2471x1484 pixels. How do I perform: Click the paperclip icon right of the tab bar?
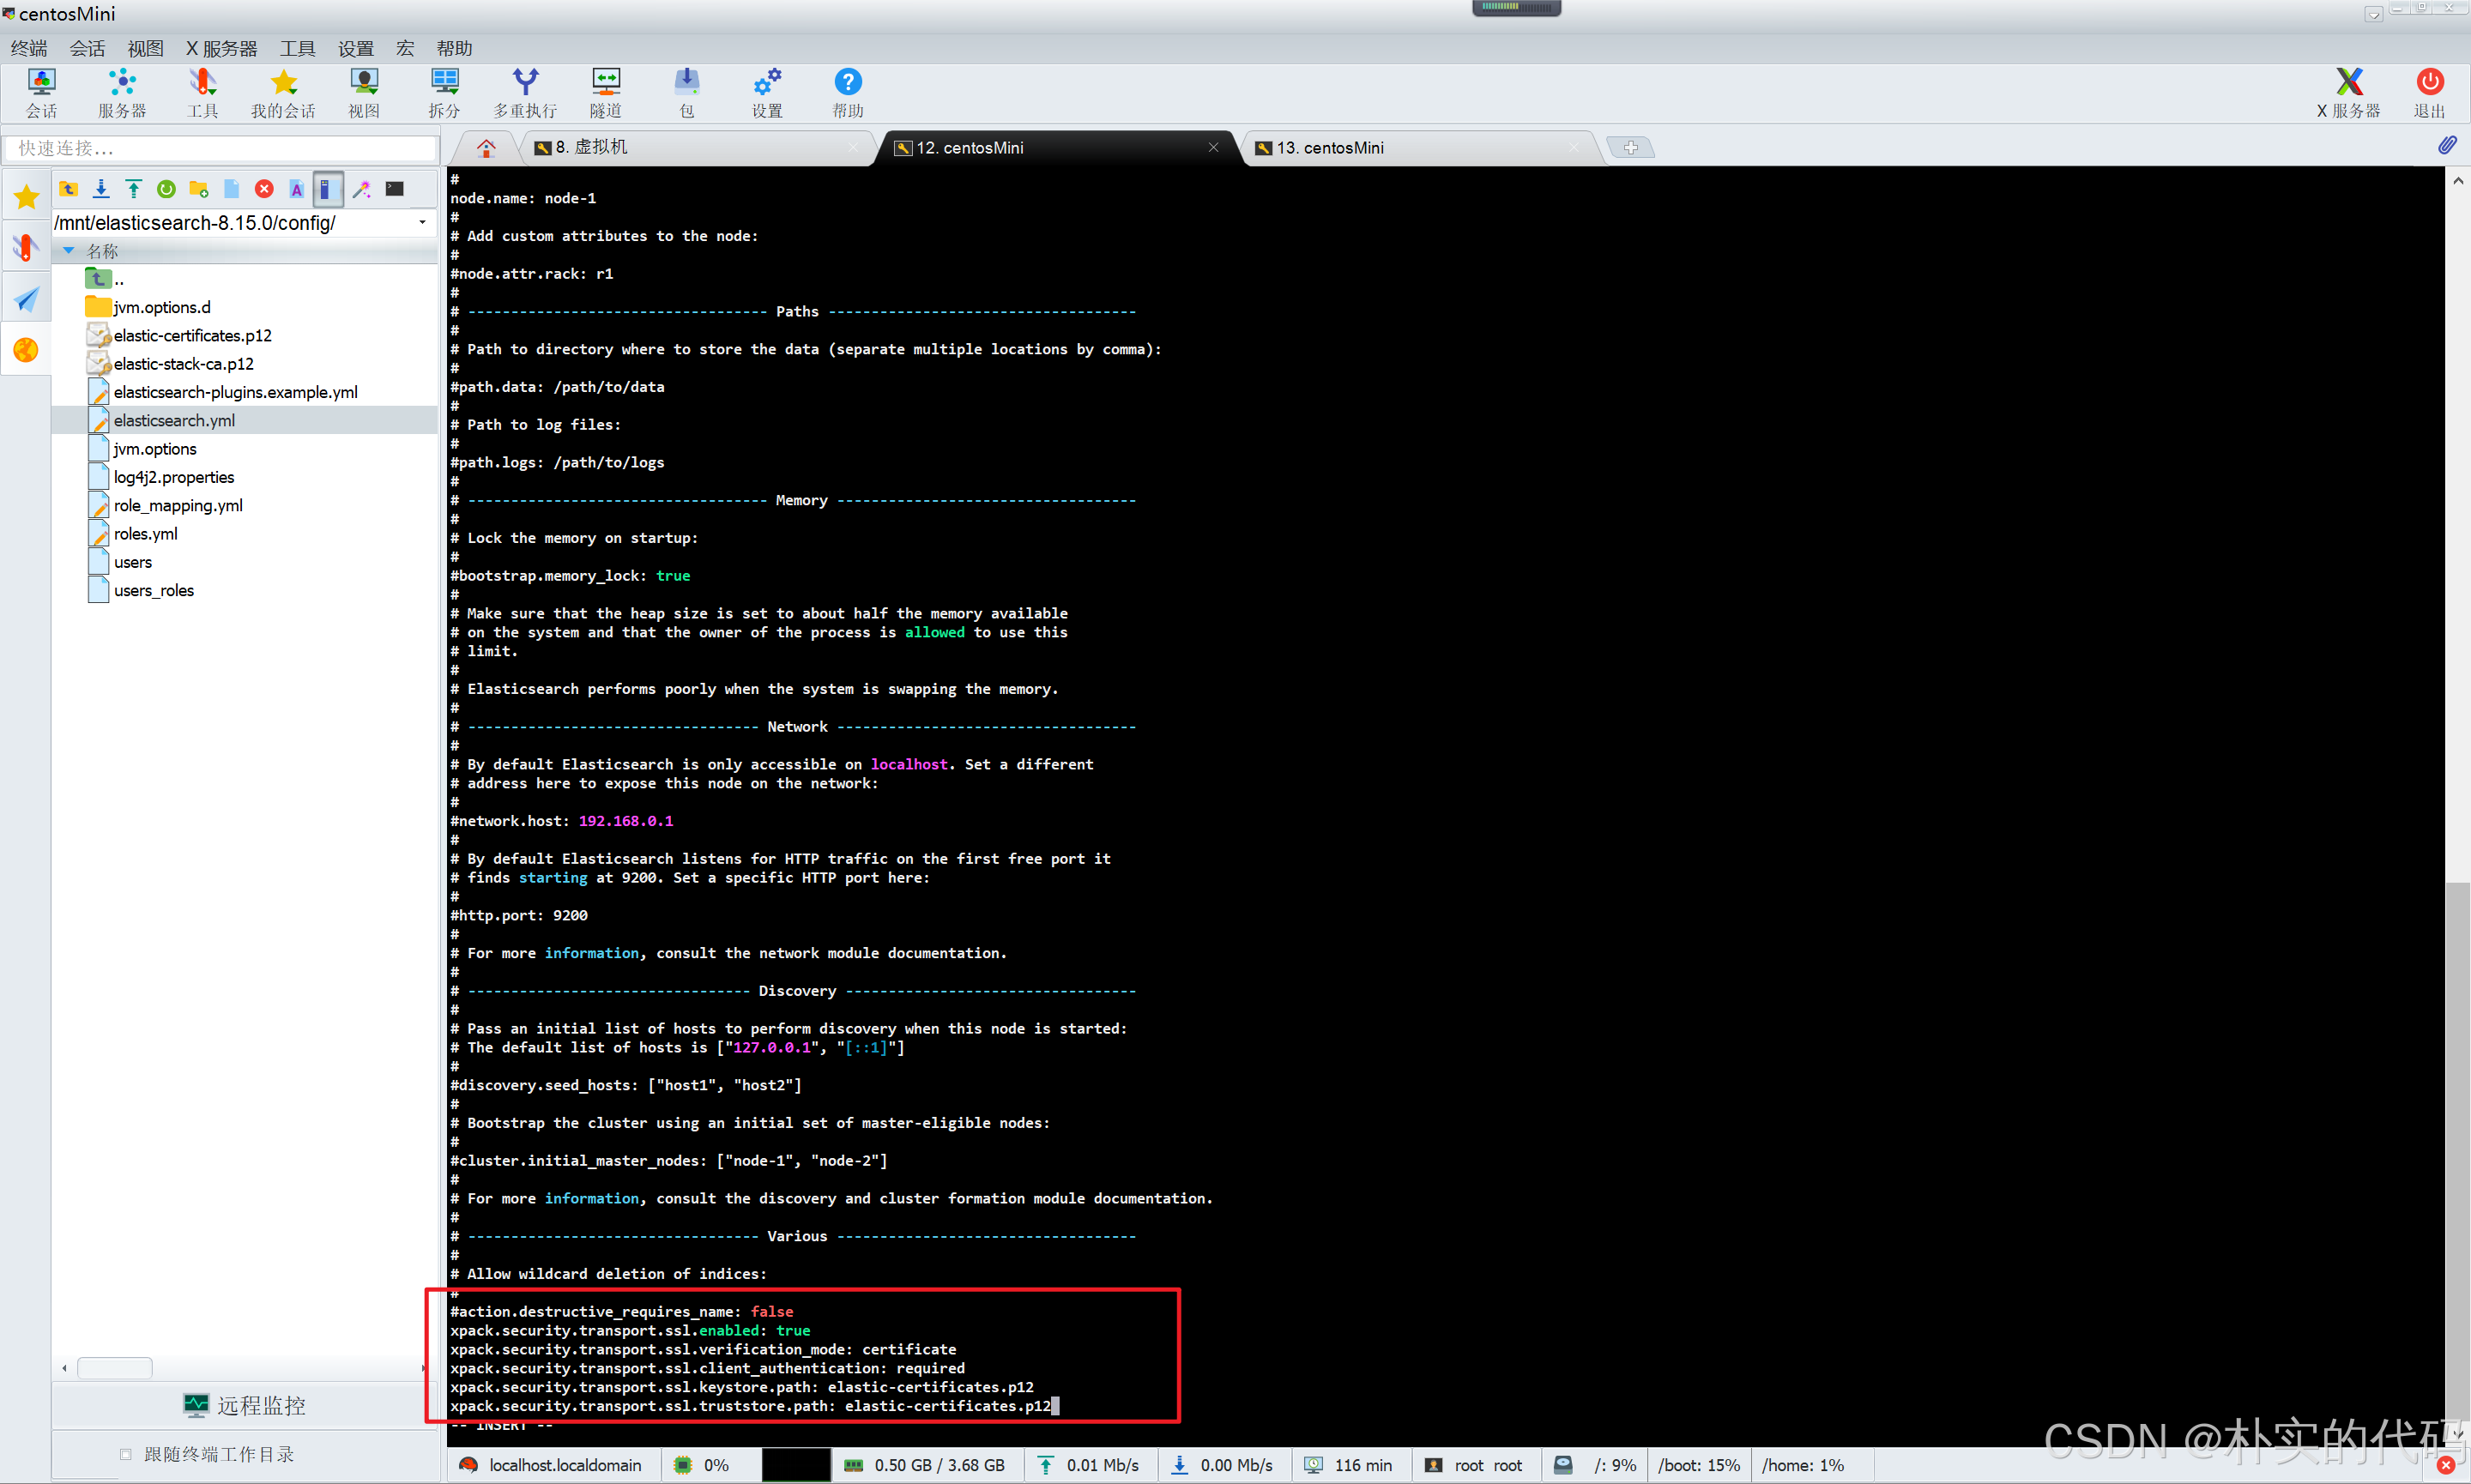coord(2446,146)
